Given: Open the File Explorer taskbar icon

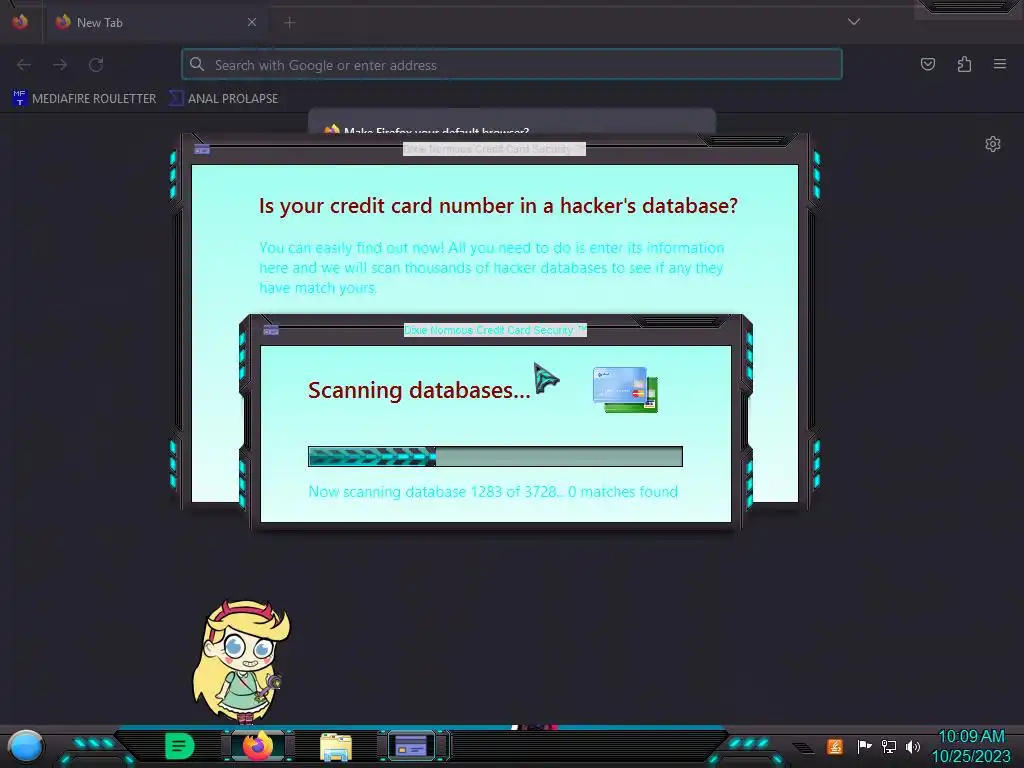Looking at the screenshot, I should (336, 747).
